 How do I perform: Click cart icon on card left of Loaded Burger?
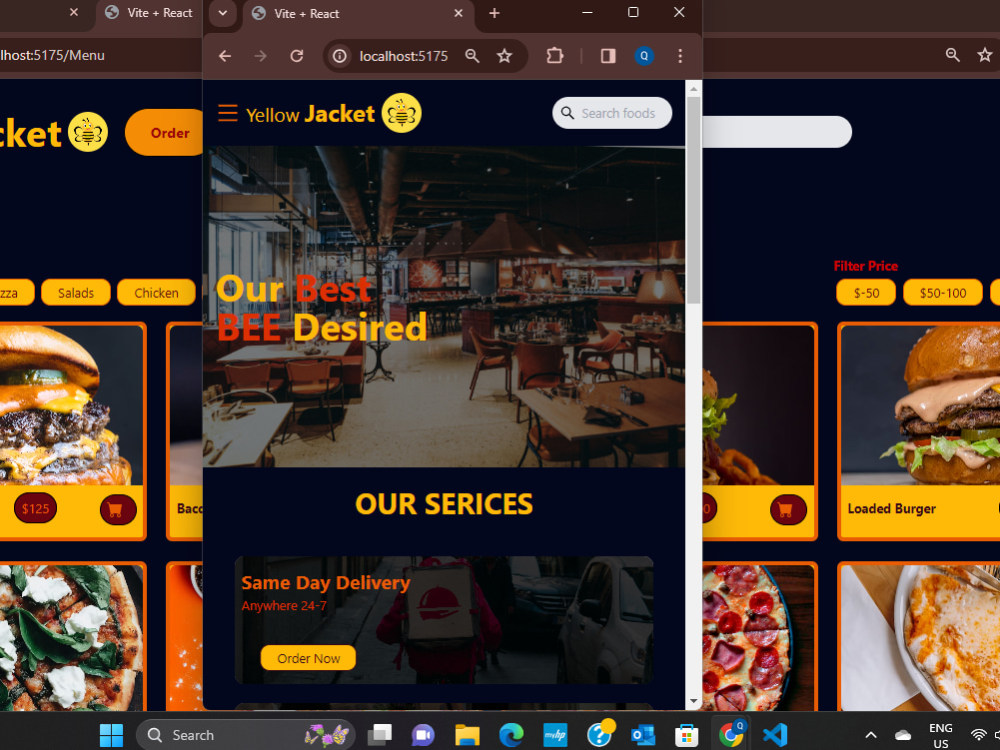[788, 510]
